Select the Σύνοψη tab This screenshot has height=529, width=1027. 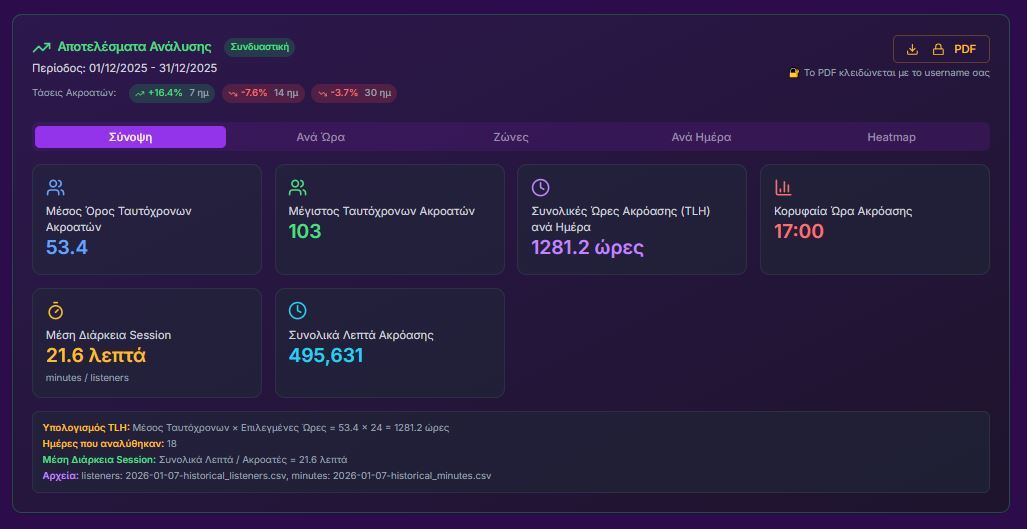130,137
